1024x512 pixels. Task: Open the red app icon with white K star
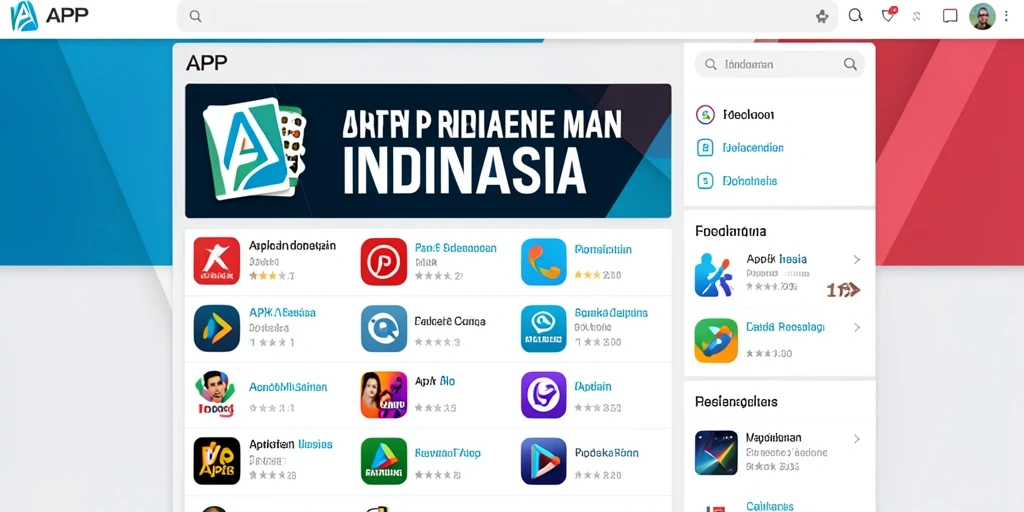pyautogui.click(x=217, y=261)
